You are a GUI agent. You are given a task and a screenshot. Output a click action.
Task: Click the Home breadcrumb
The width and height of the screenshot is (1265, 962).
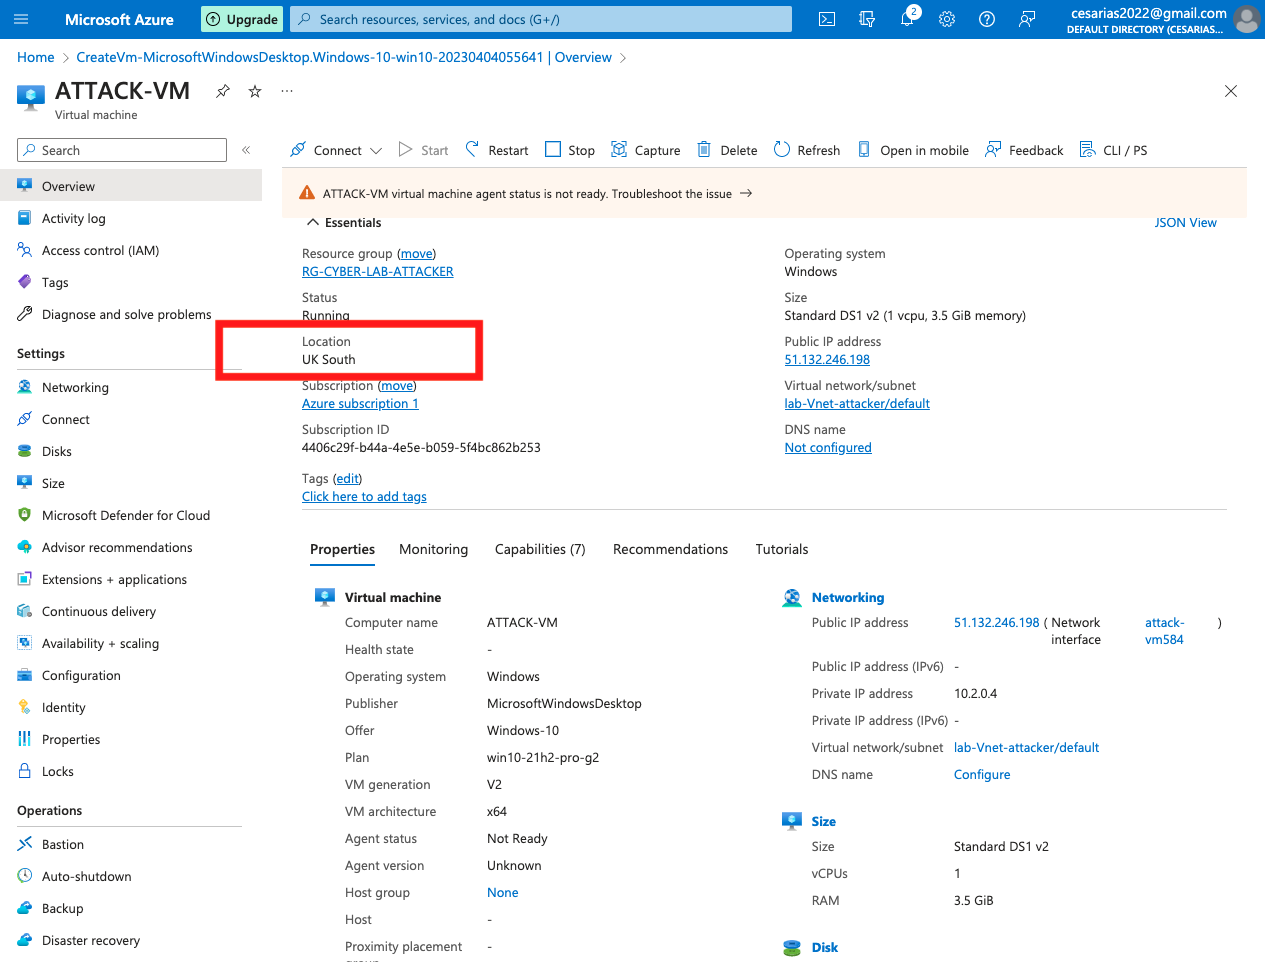click(x=36, y=57)
